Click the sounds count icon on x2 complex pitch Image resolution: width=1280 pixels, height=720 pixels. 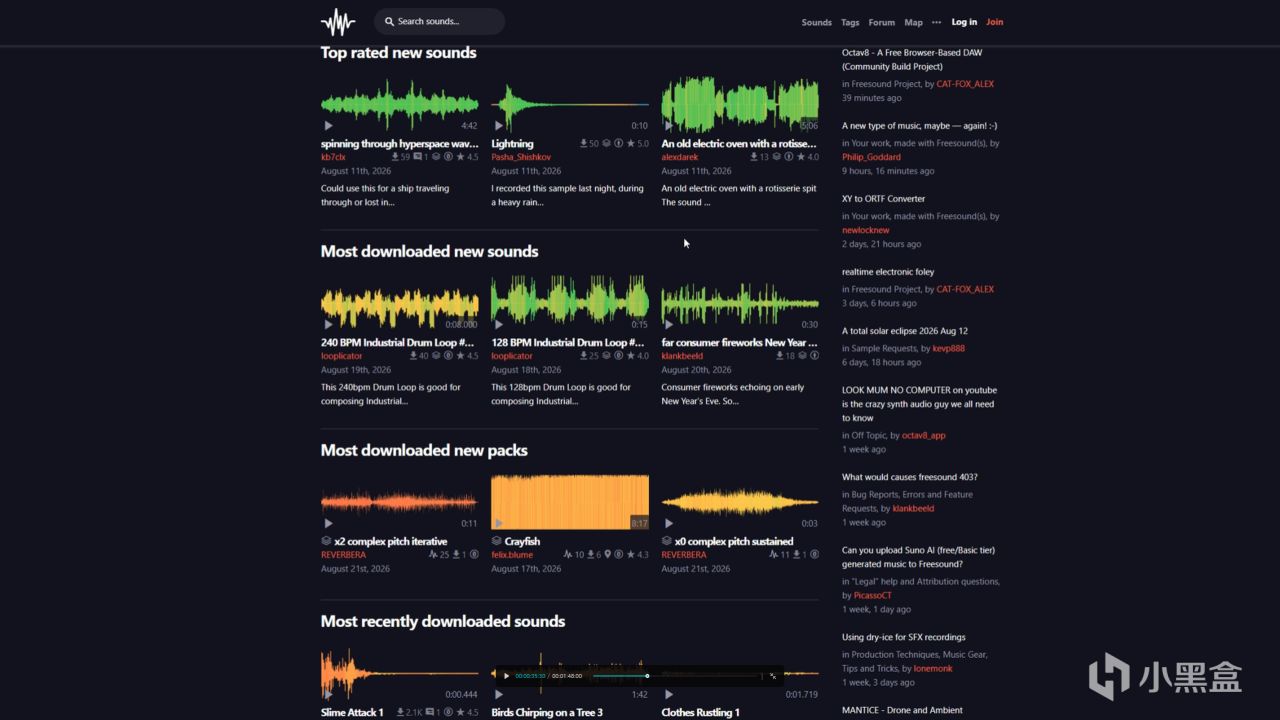[433, 554]
